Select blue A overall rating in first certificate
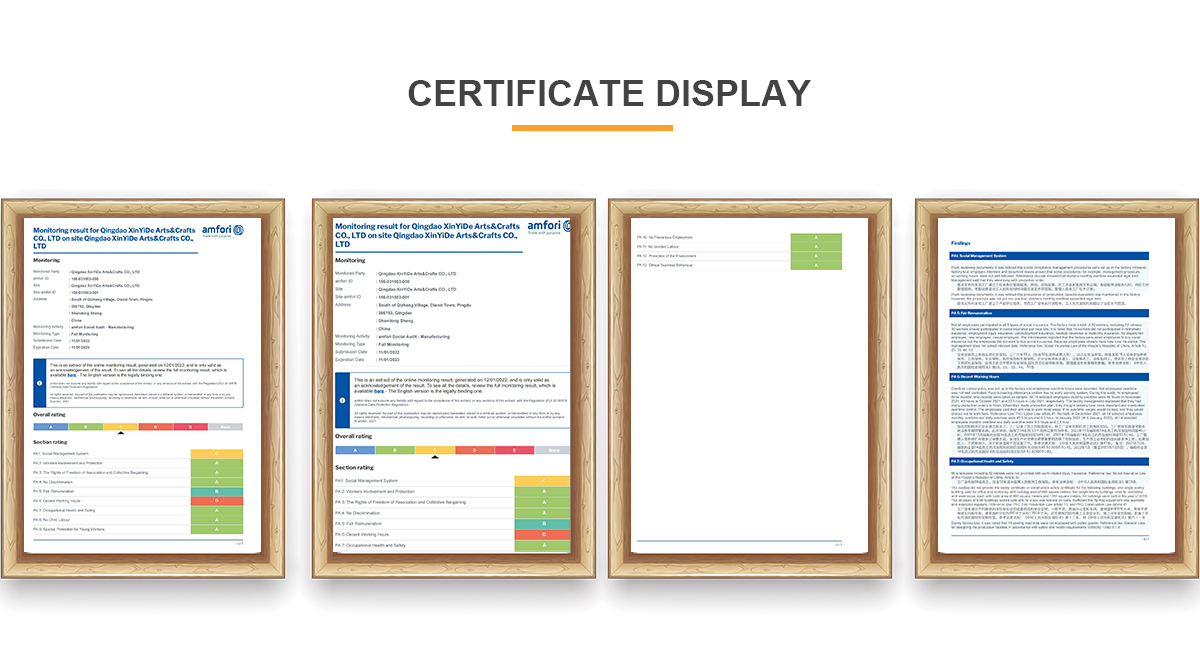 (x=50, y=426)
